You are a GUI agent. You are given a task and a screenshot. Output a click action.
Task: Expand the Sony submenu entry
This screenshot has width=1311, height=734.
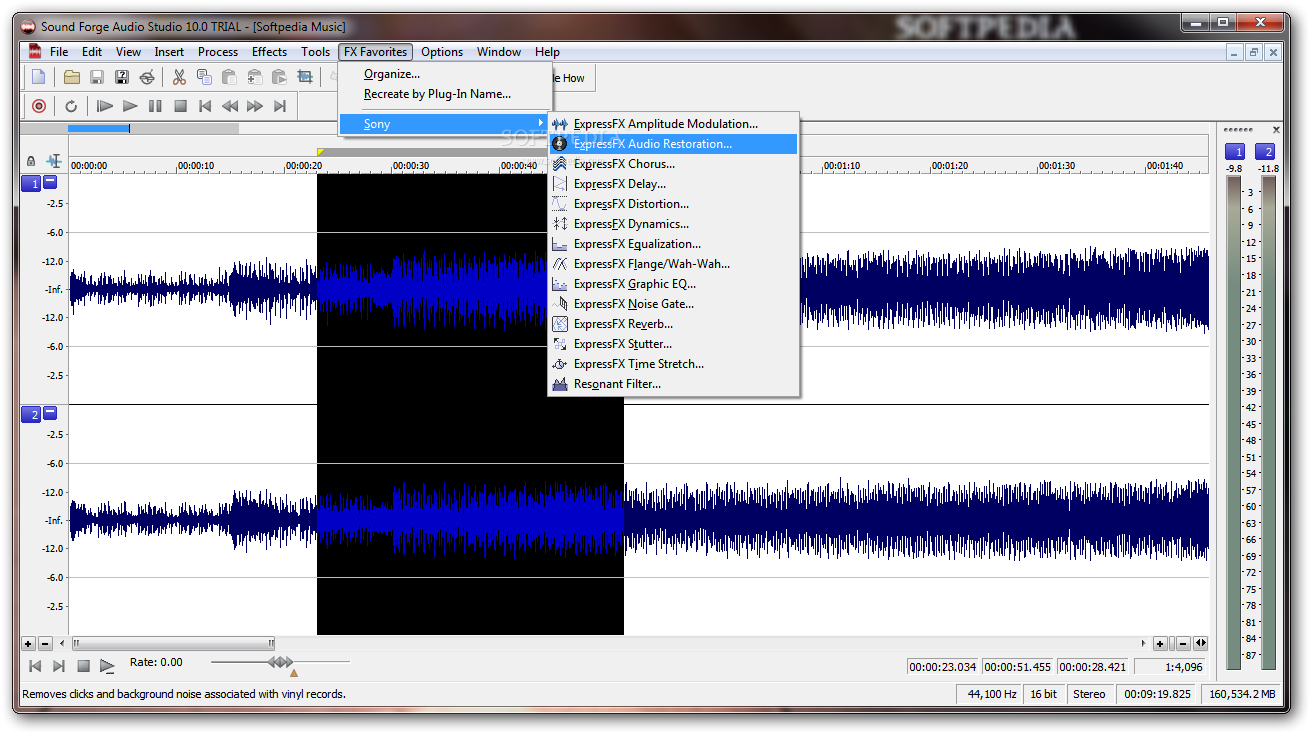point(445,124)
